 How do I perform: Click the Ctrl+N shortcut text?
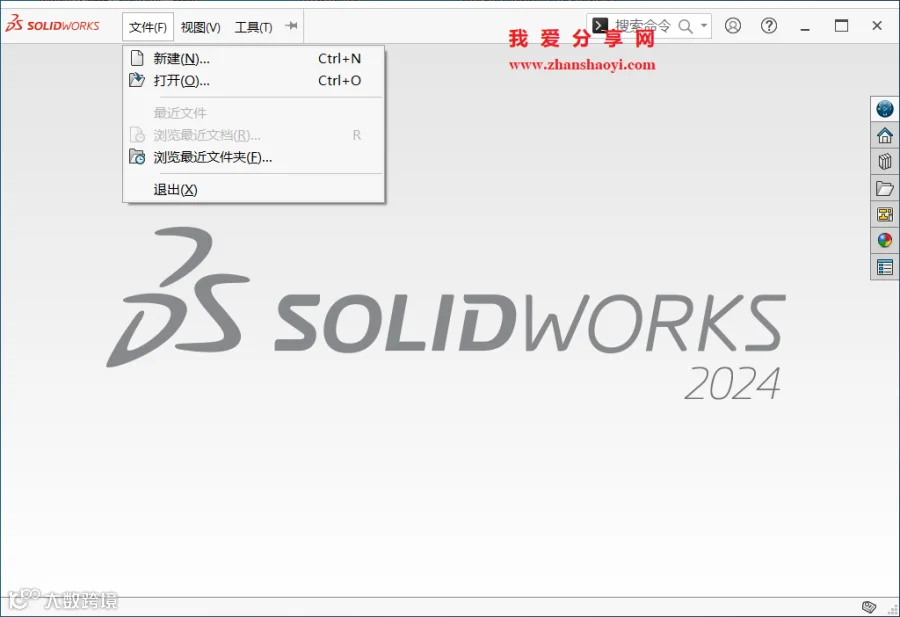click(339, 59)
